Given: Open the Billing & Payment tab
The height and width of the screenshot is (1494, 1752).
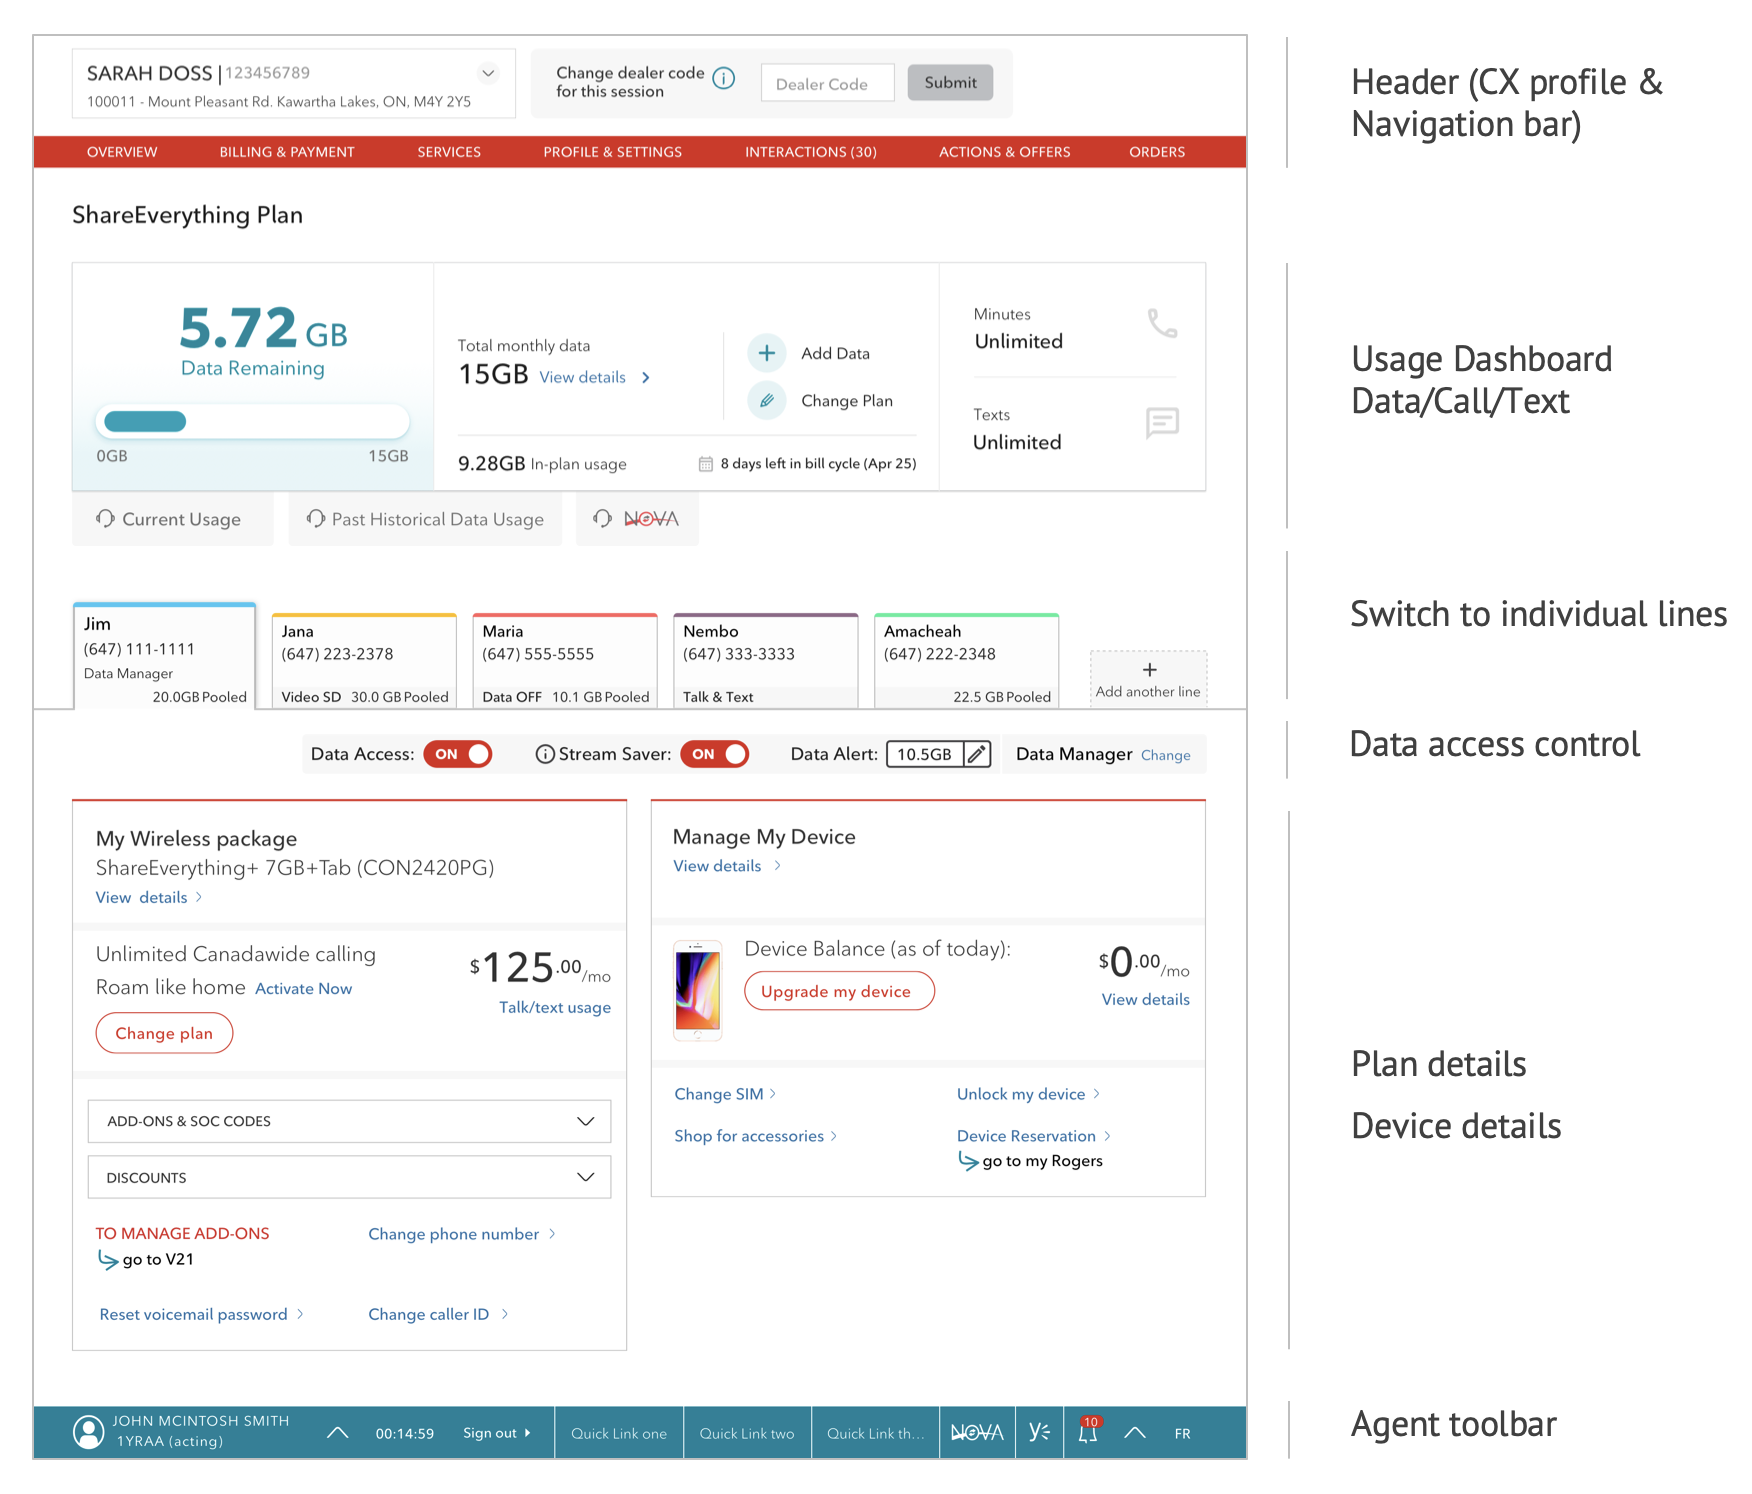Looking at the screenshot, I should [287, 152].
